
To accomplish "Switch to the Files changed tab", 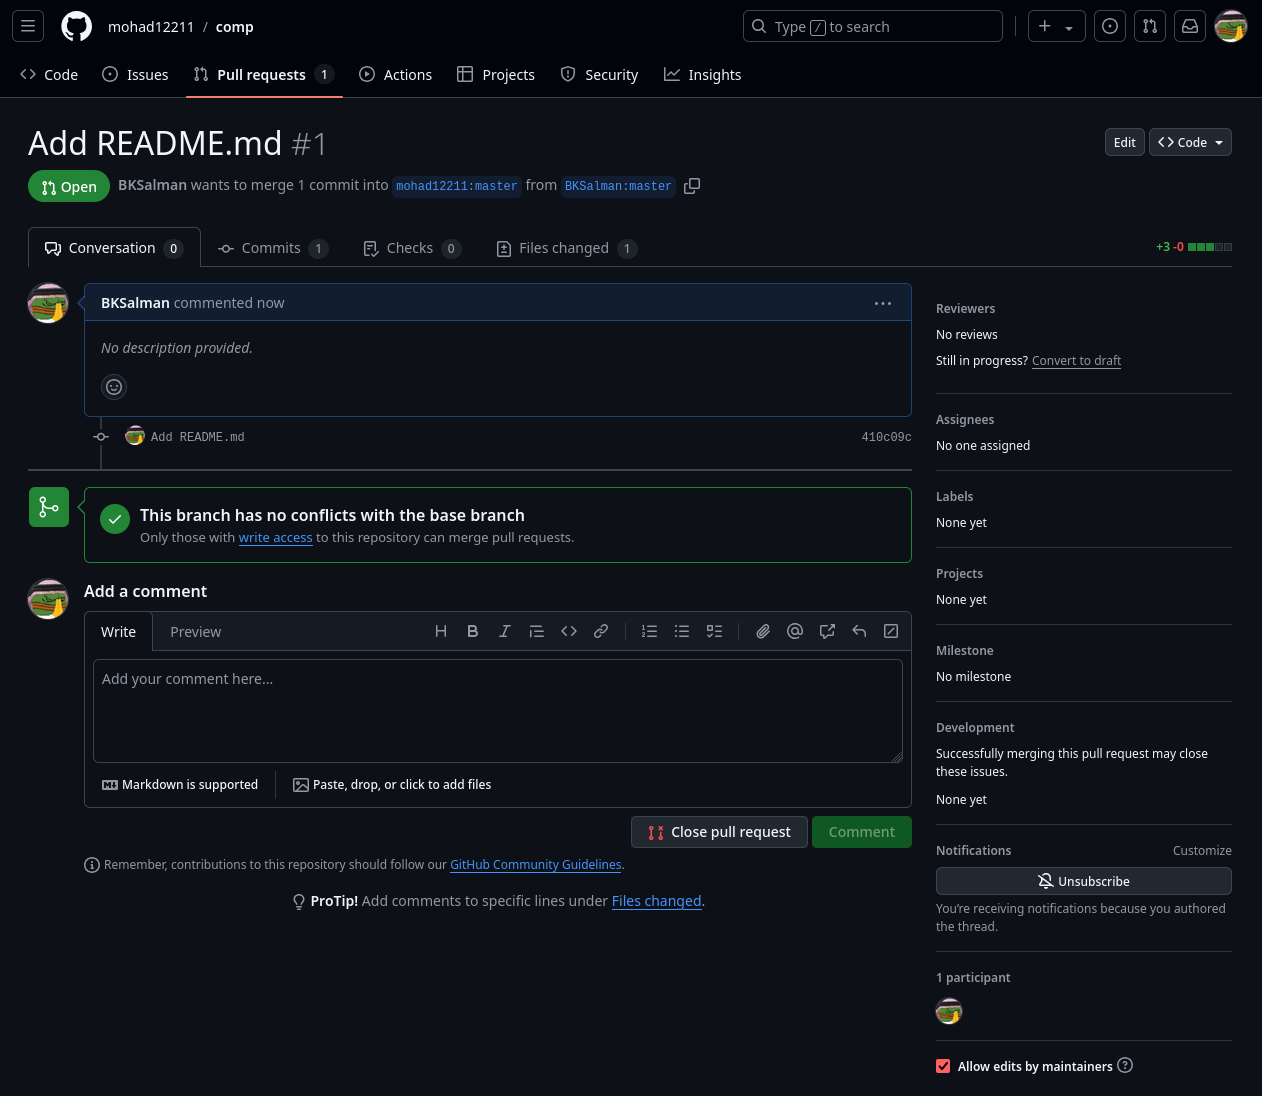I will [x=566, y=248].
